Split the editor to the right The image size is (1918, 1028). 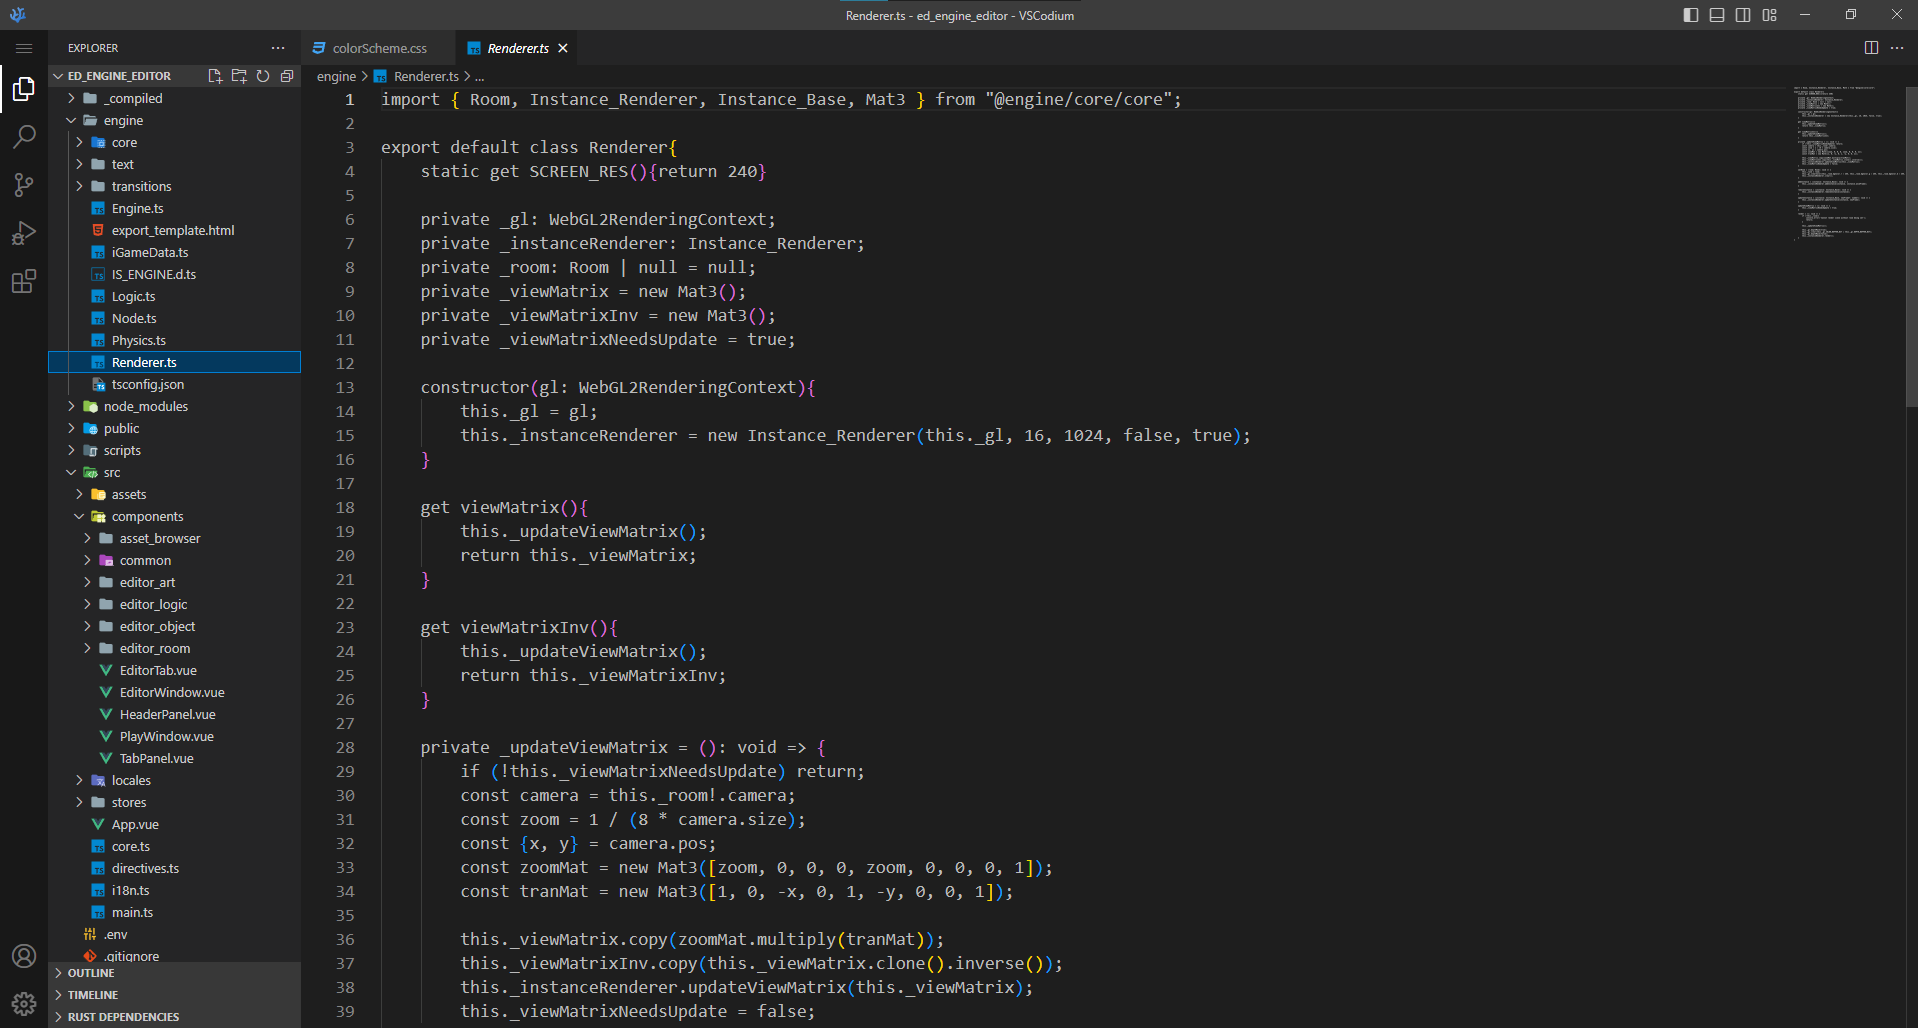click(1871, 48)
